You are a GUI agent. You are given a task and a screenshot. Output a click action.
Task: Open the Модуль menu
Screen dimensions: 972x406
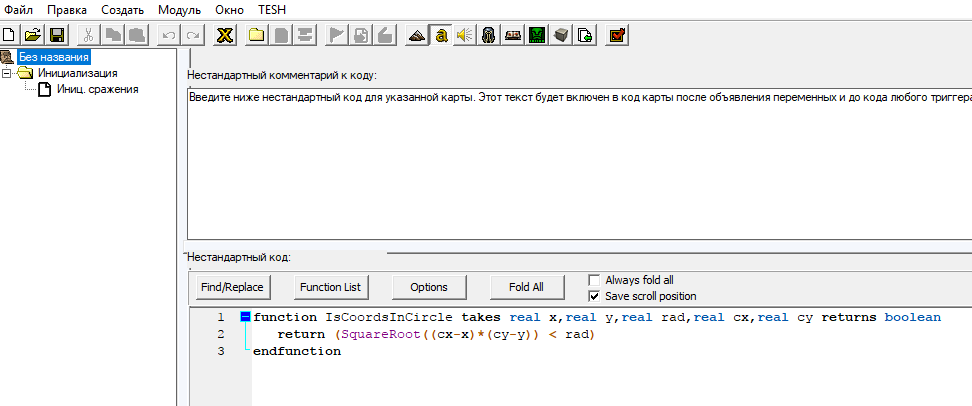point(179,10)
